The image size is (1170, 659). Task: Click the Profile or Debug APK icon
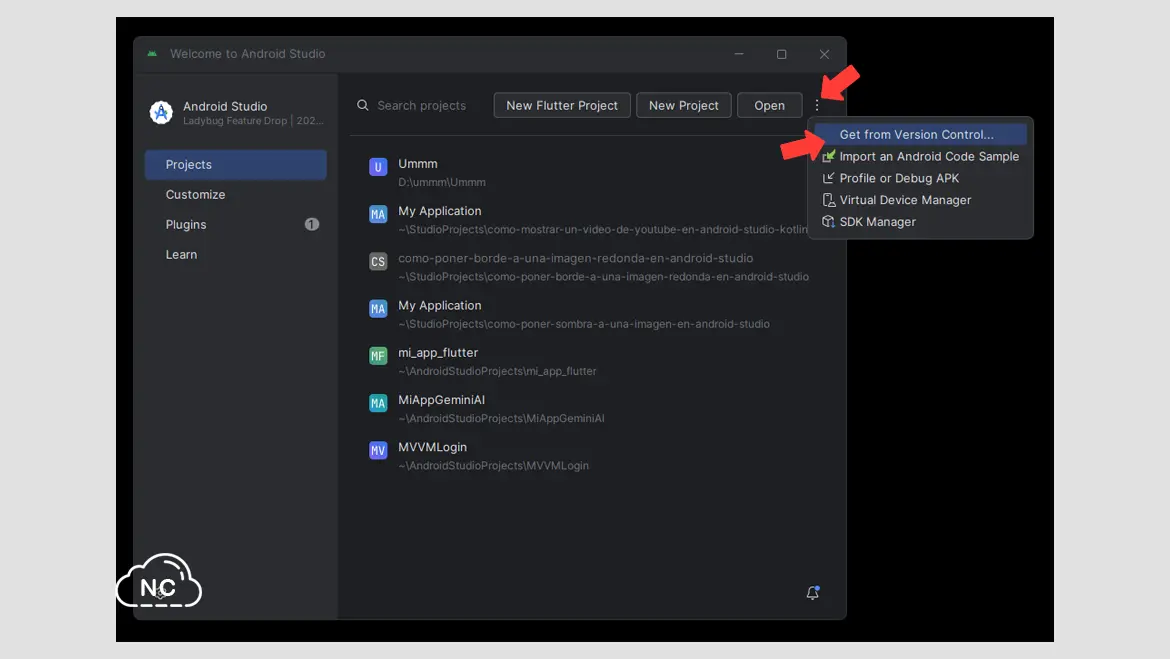pos(828,178)
